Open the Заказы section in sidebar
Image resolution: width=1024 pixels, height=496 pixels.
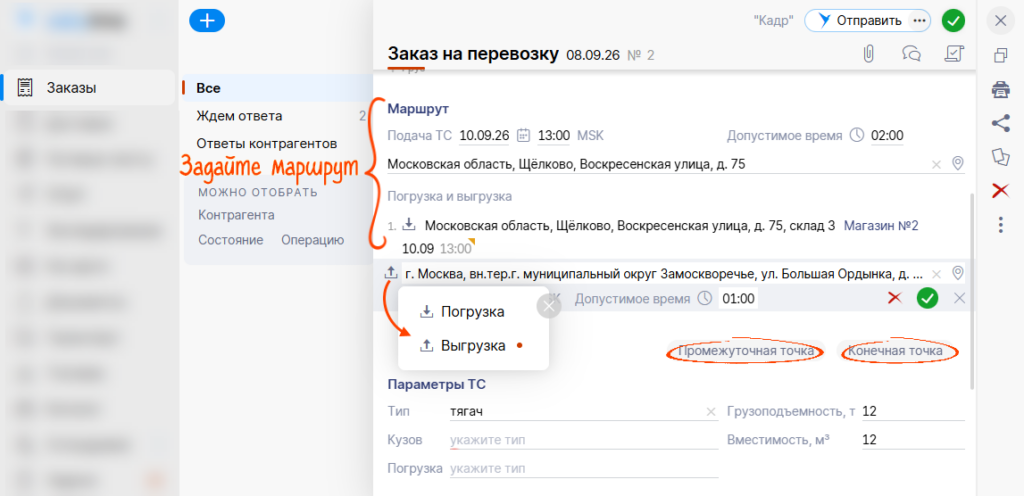coord(88,87)
